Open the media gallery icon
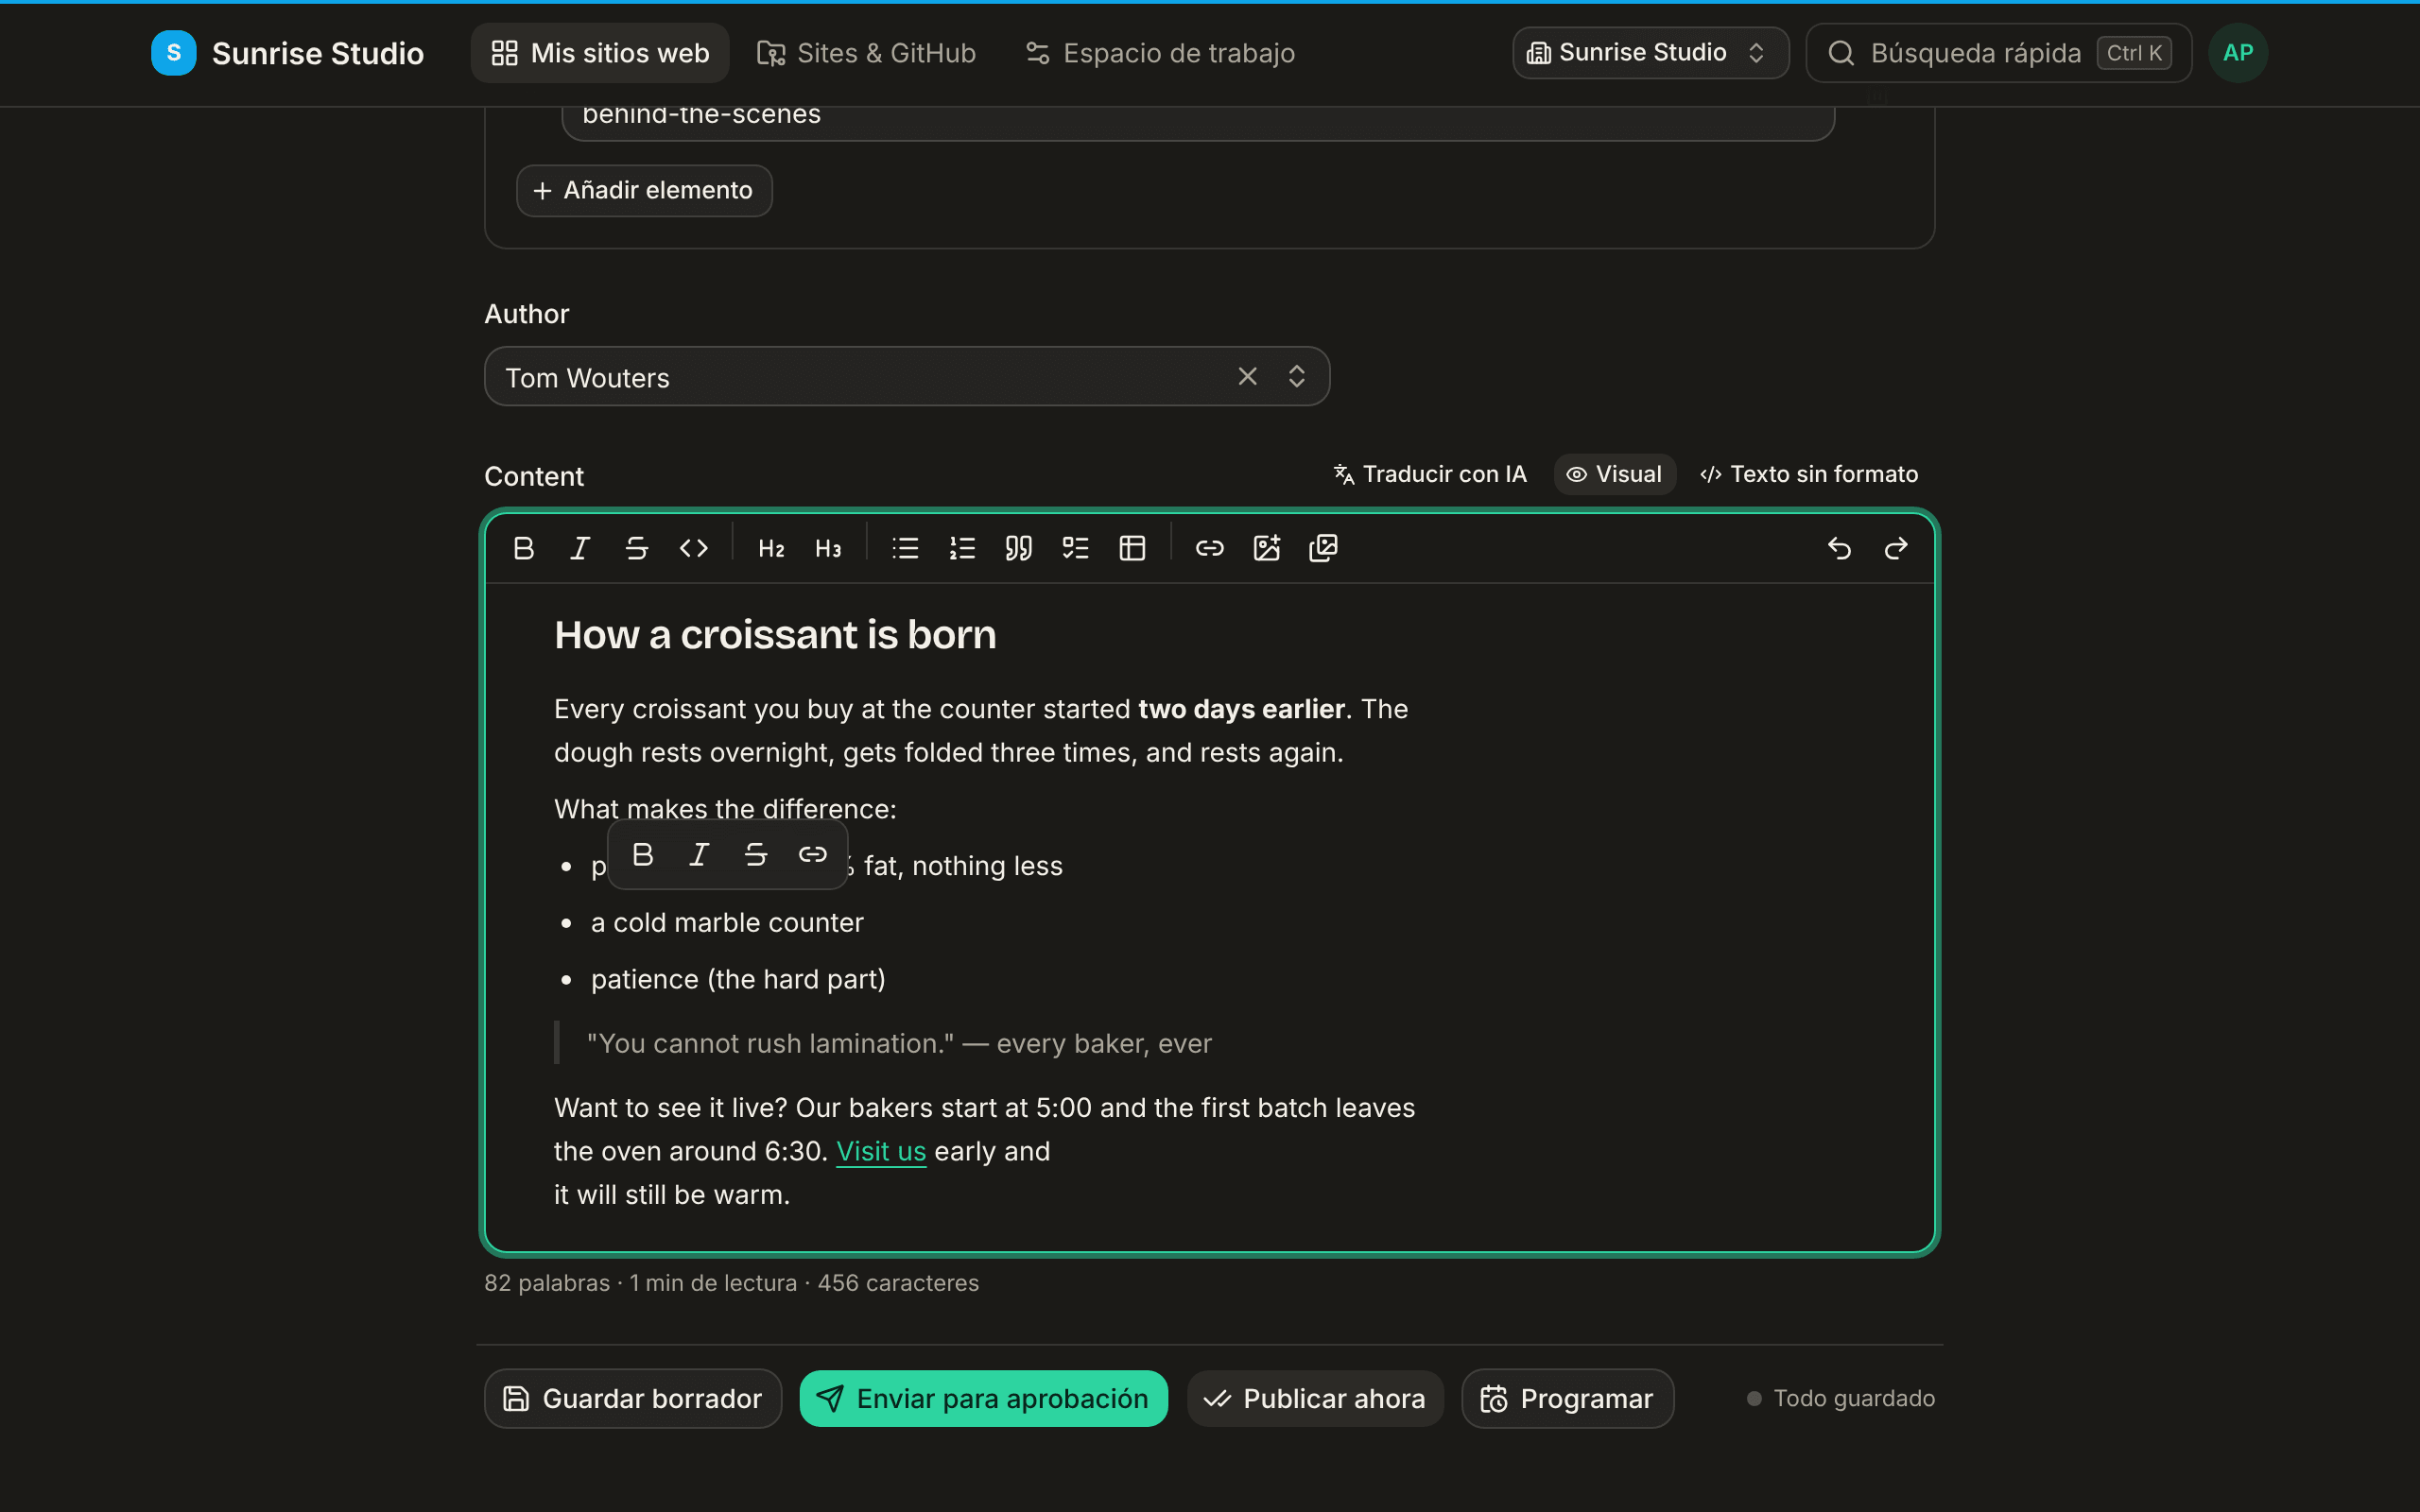 (1323, 548)
